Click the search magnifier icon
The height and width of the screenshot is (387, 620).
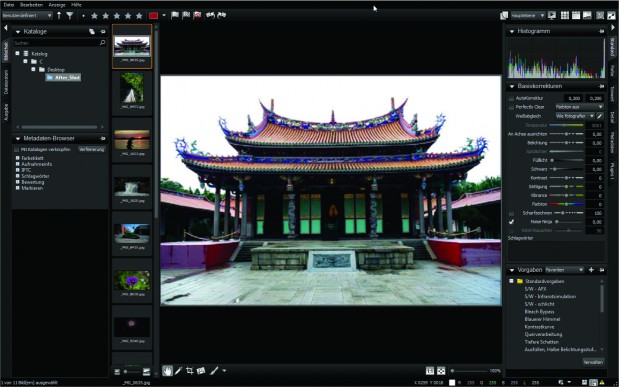[x=103, y=42]
